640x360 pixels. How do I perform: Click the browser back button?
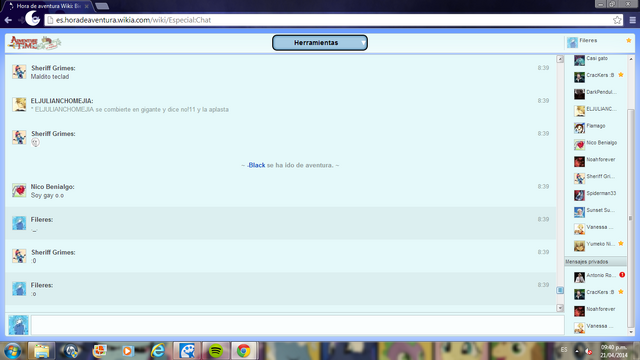8,20
